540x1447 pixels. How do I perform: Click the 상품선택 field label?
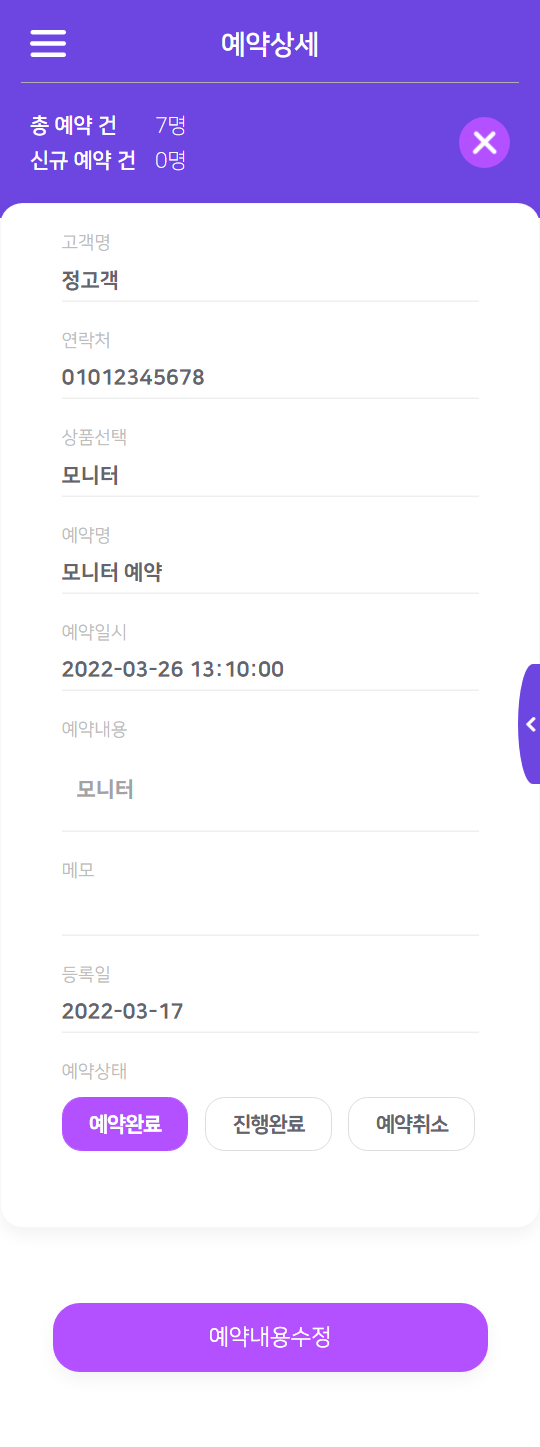tap(94, 437)
